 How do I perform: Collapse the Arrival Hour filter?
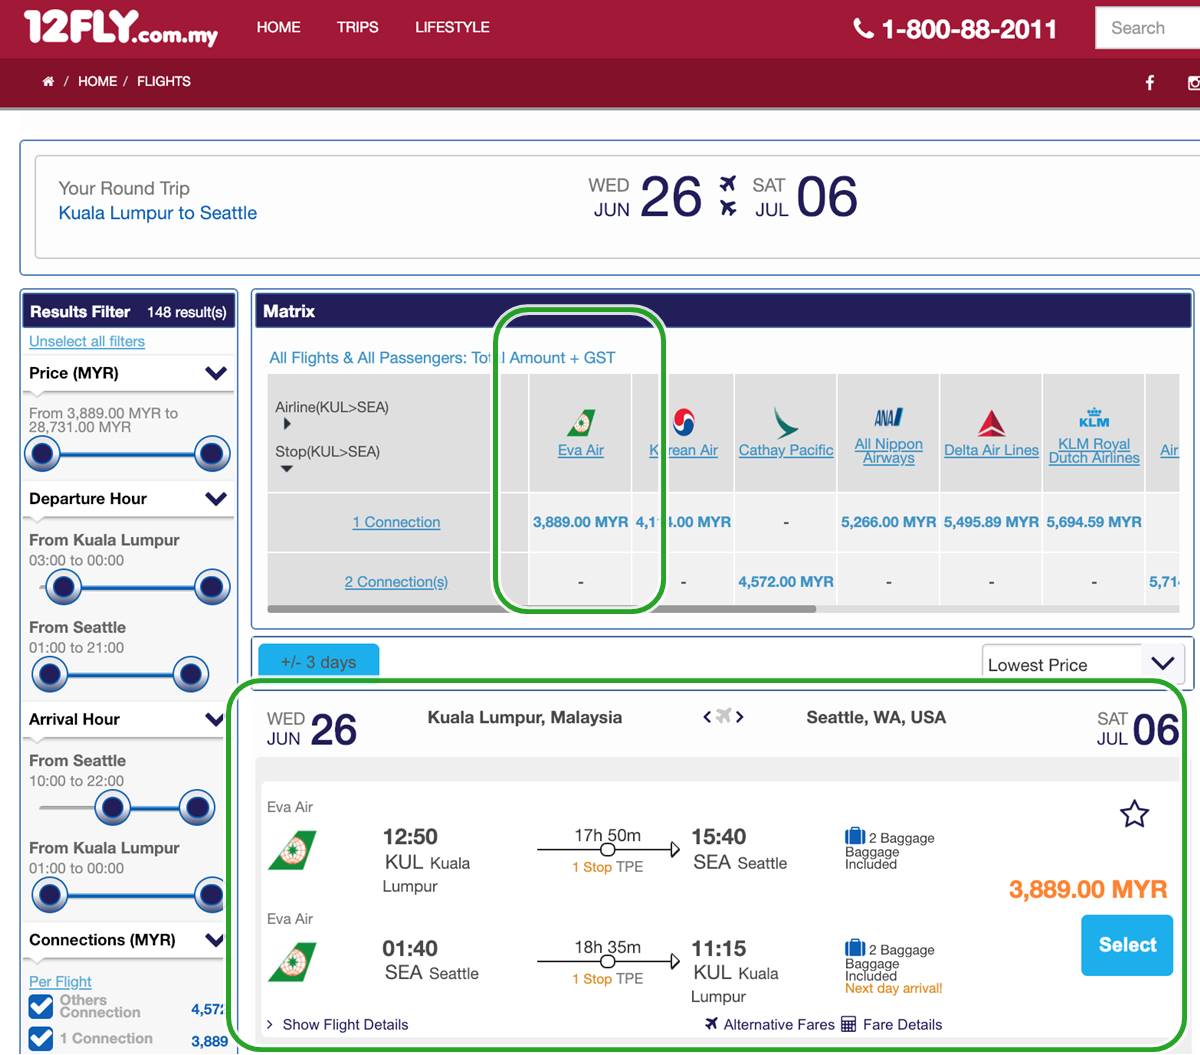215,719
